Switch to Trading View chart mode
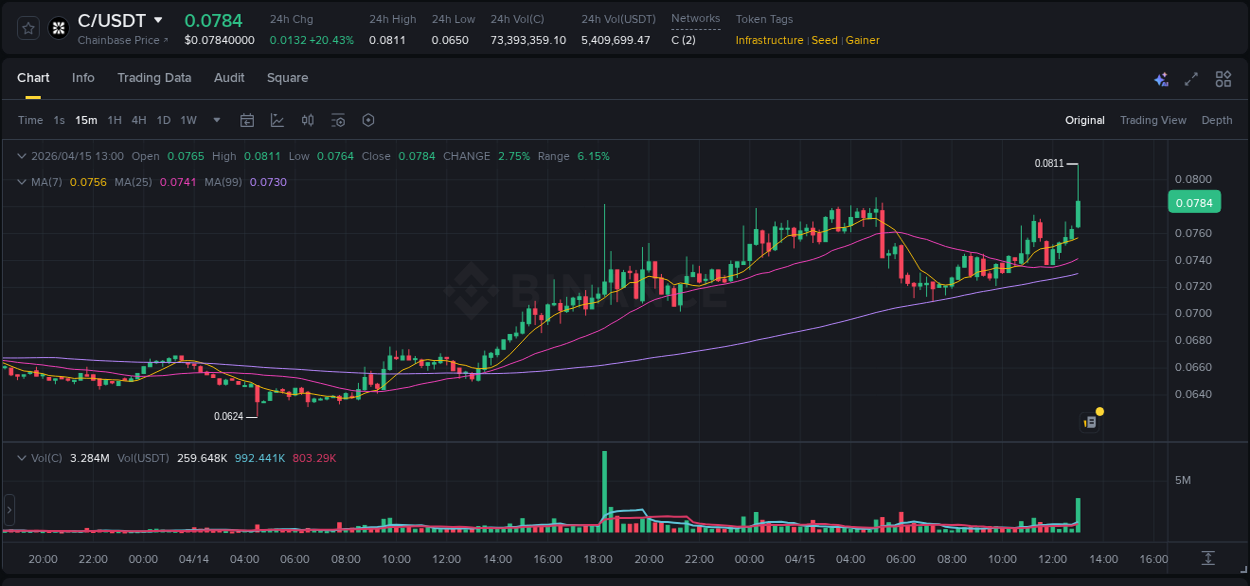The height and width of the screenshot is (586, 1250). click(1153, 119)
